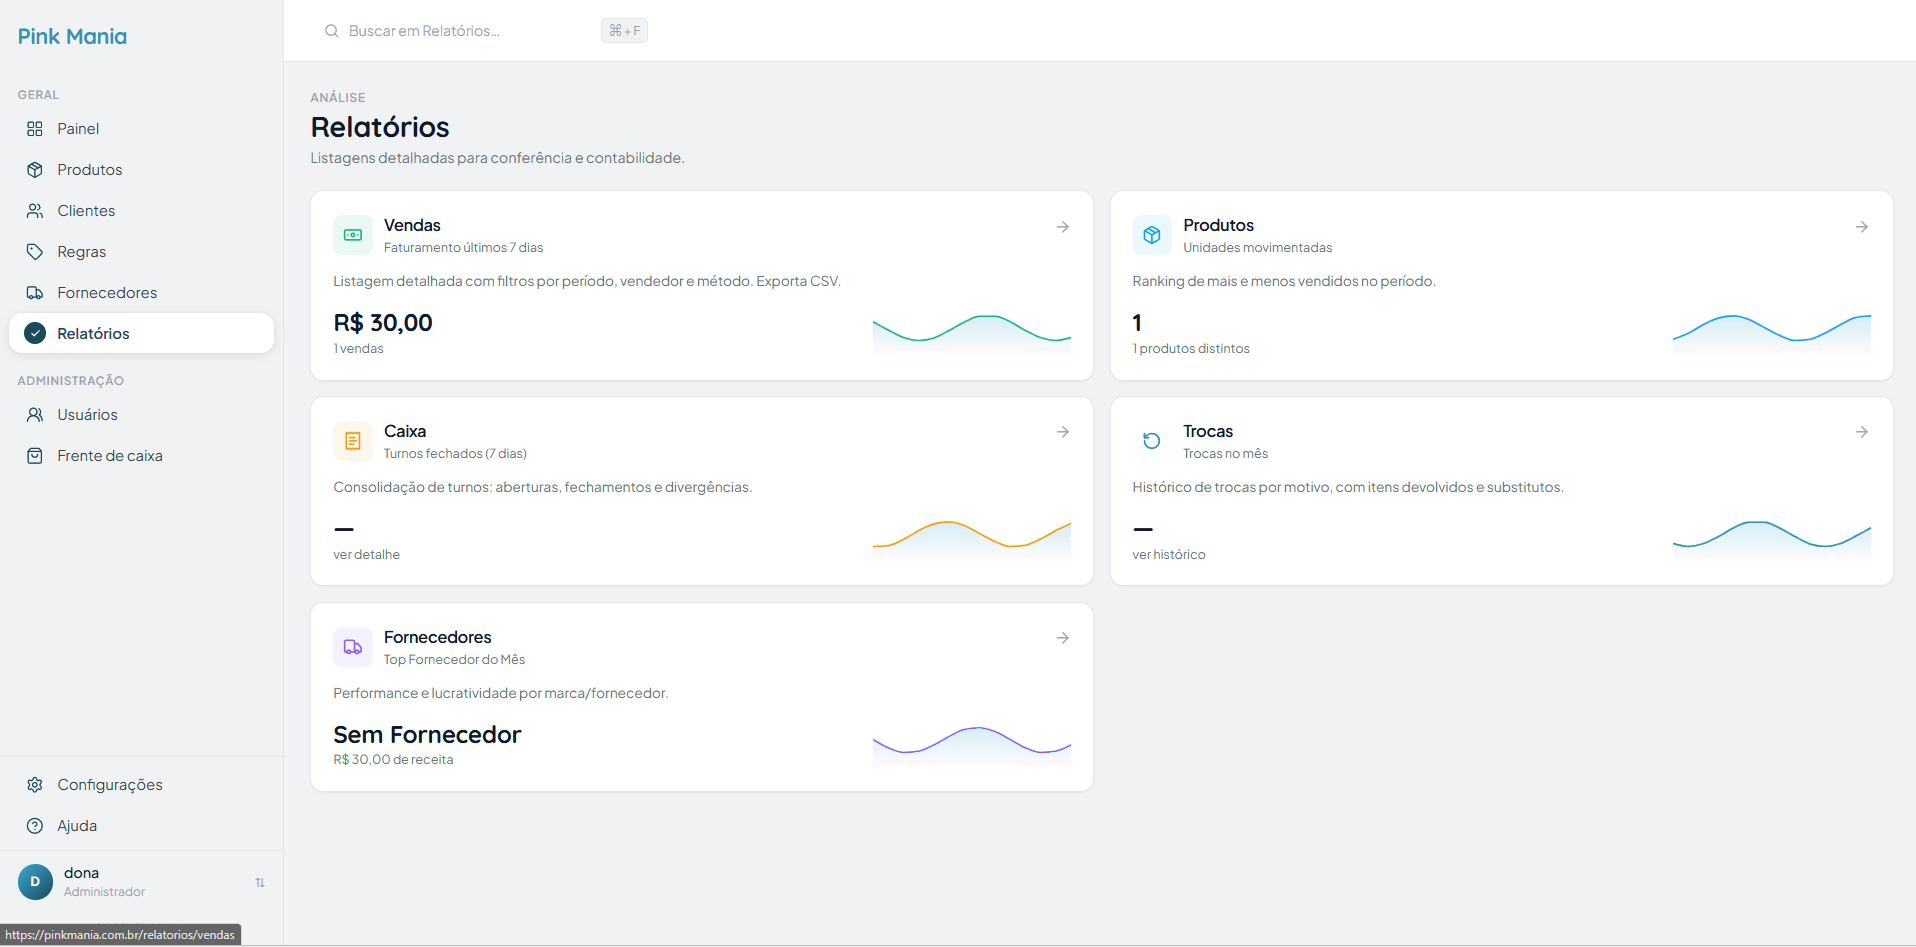This screenshot has height=947, width=1916.
Task: Click 'Unidades movimentadas' subtitle
Action: (x=1257, y=248)
